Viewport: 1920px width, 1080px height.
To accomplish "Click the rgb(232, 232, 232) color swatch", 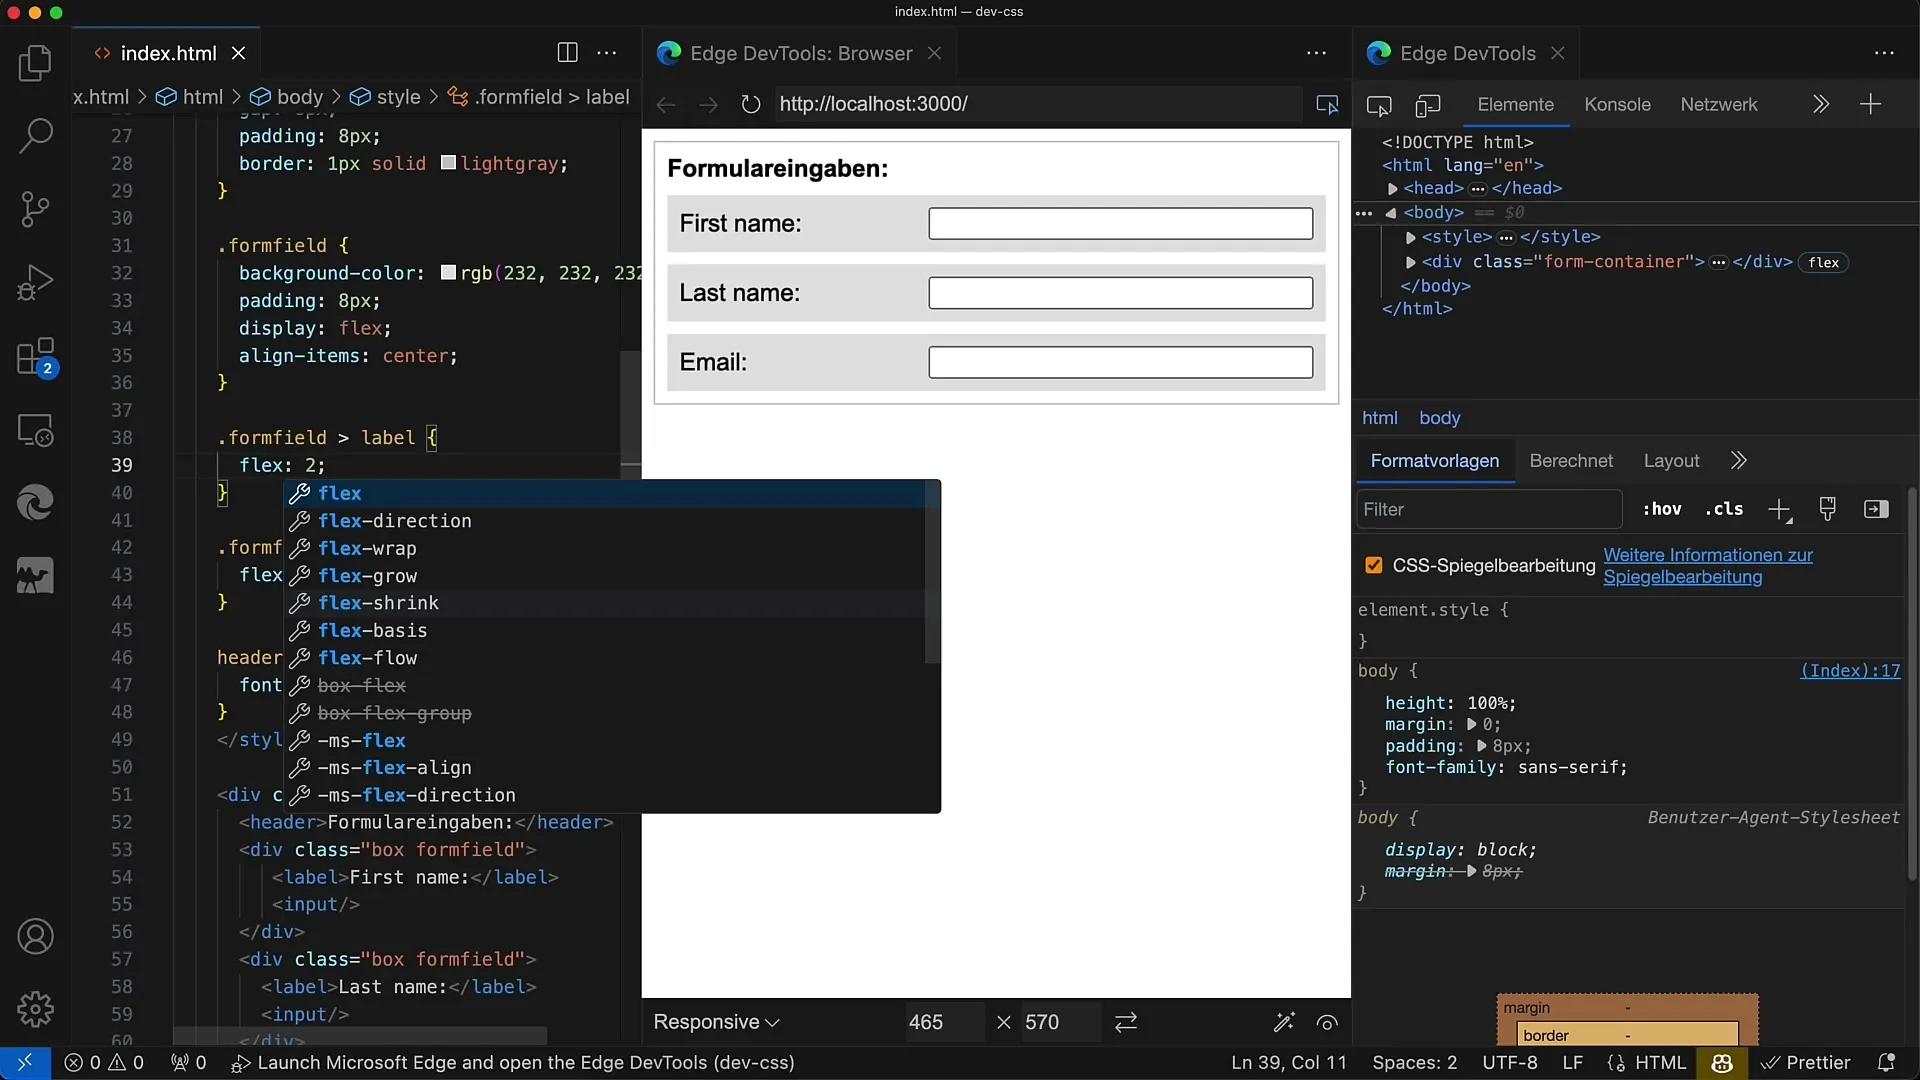I will [449, 273].
